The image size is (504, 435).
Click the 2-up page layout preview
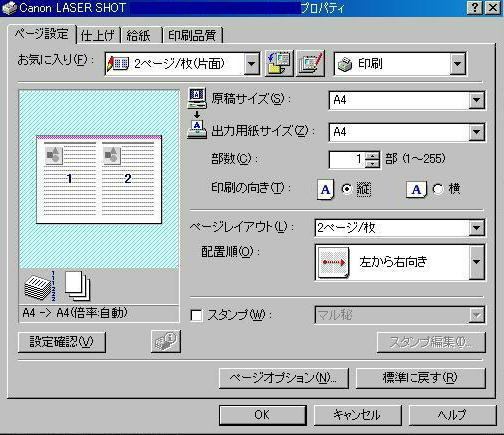coord(99,179)
